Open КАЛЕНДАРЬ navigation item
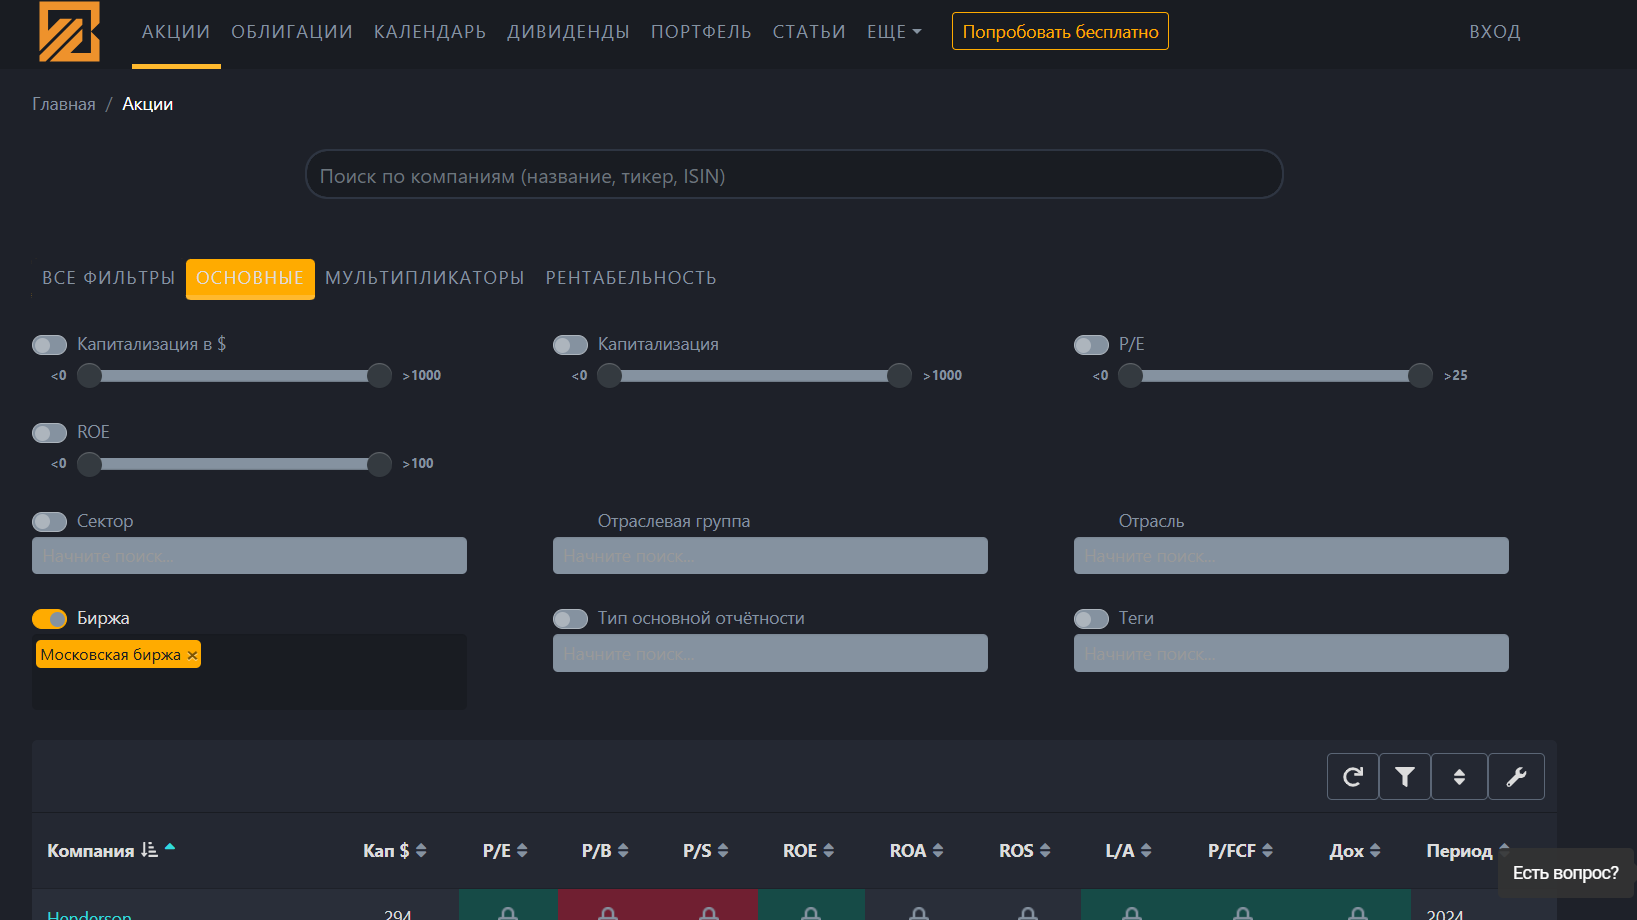Screen dimensions: 1637x920 pos(430,32)
